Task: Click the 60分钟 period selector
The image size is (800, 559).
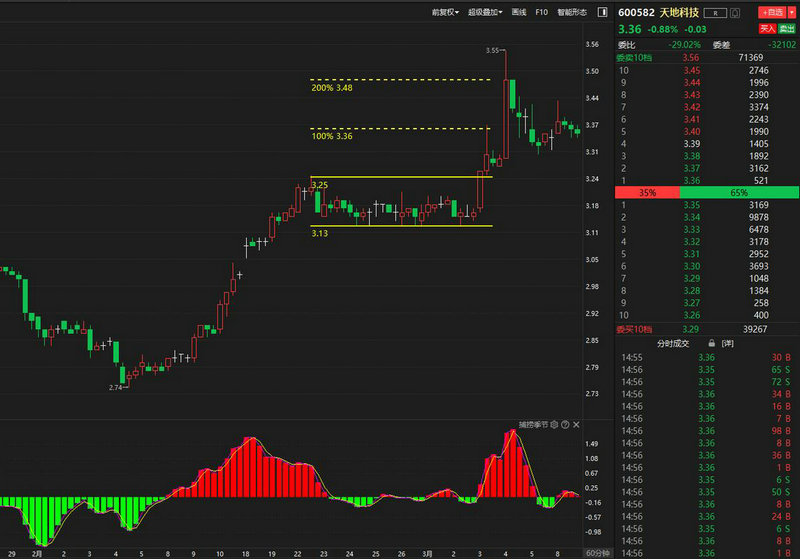Action: pos(597,552)
